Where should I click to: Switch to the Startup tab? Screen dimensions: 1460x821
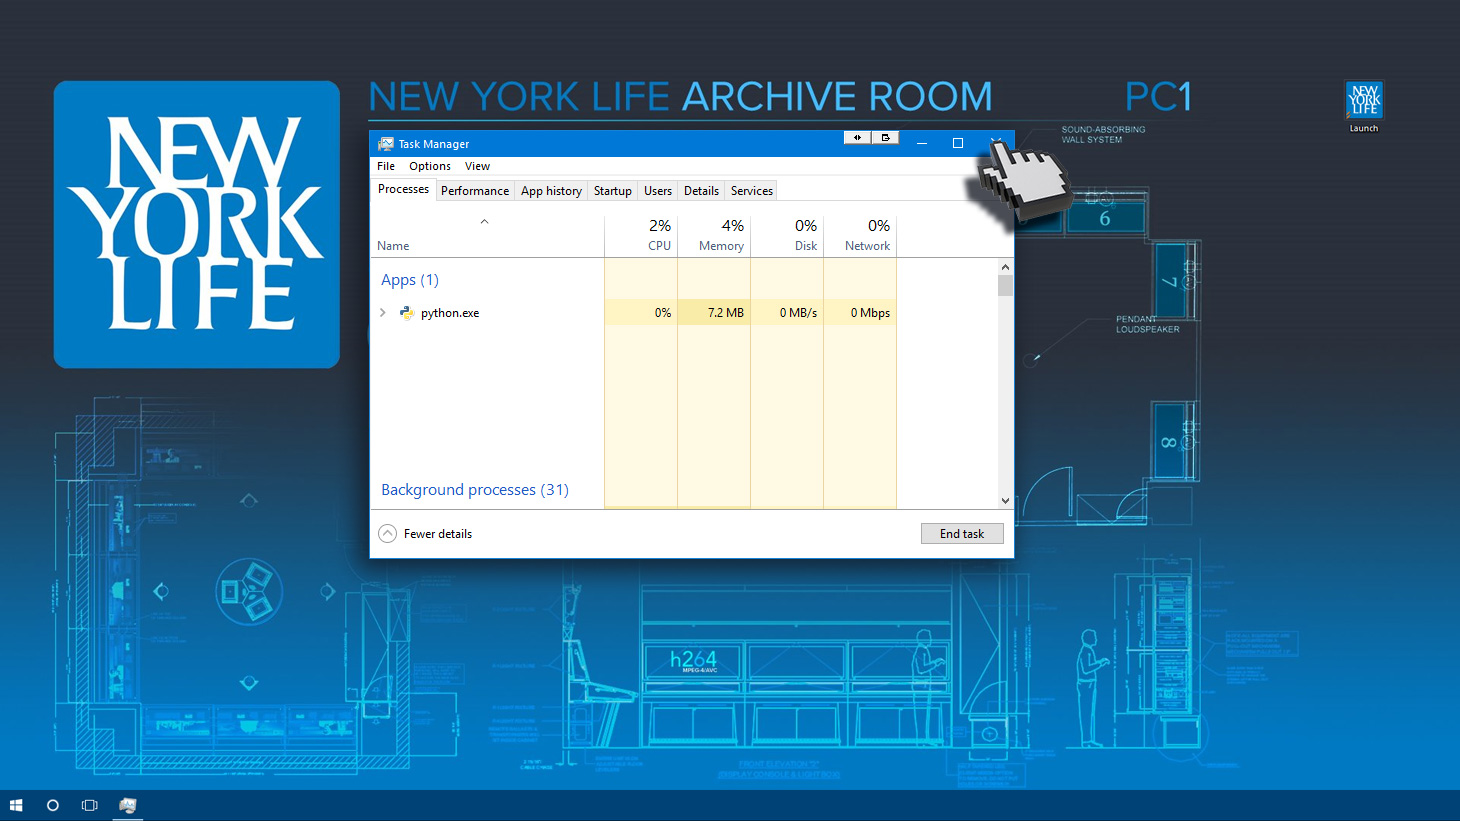(612, 191)
